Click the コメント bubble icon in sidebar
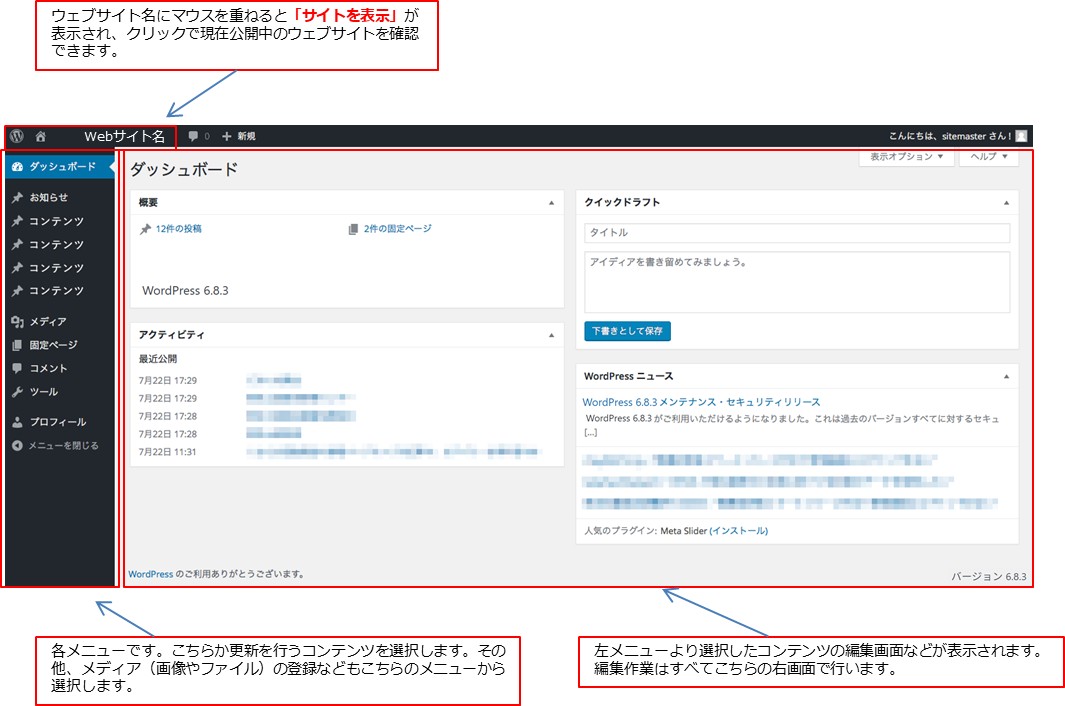Screen dimensions: 1065x706 [18, 368]
